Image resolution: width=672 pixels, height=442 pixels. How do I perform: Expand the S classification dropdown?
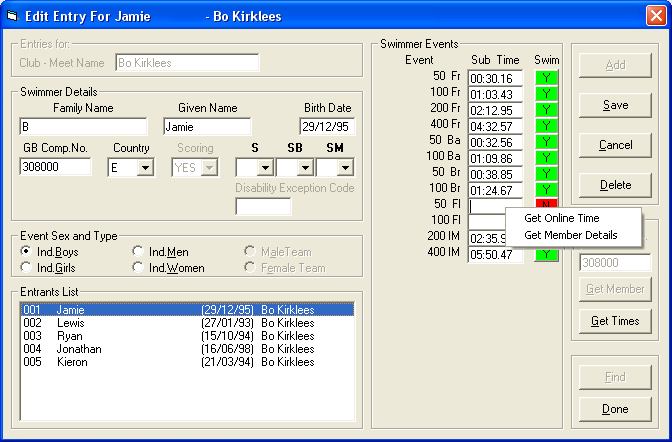click(x=264, y=168)
